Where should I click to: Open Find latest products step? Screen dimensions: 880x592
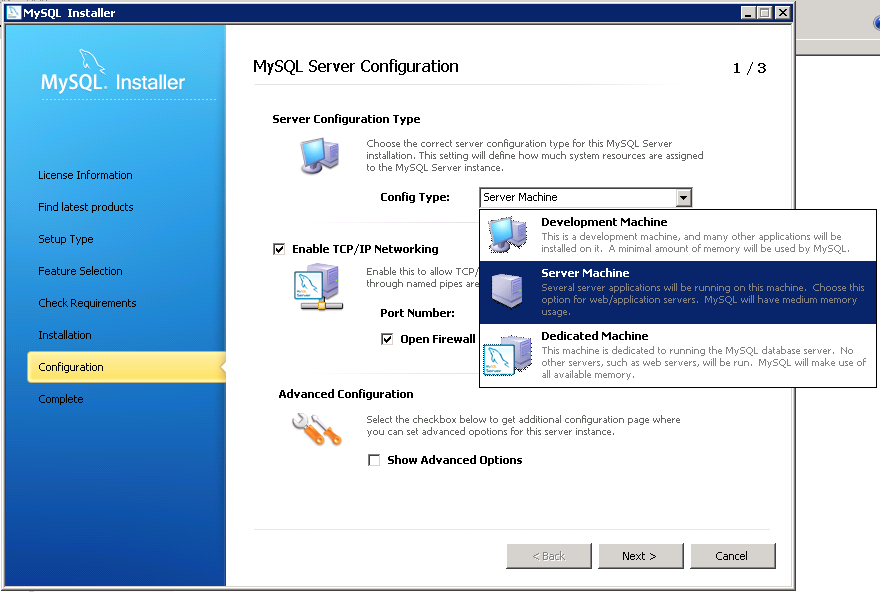coord(86,207)
